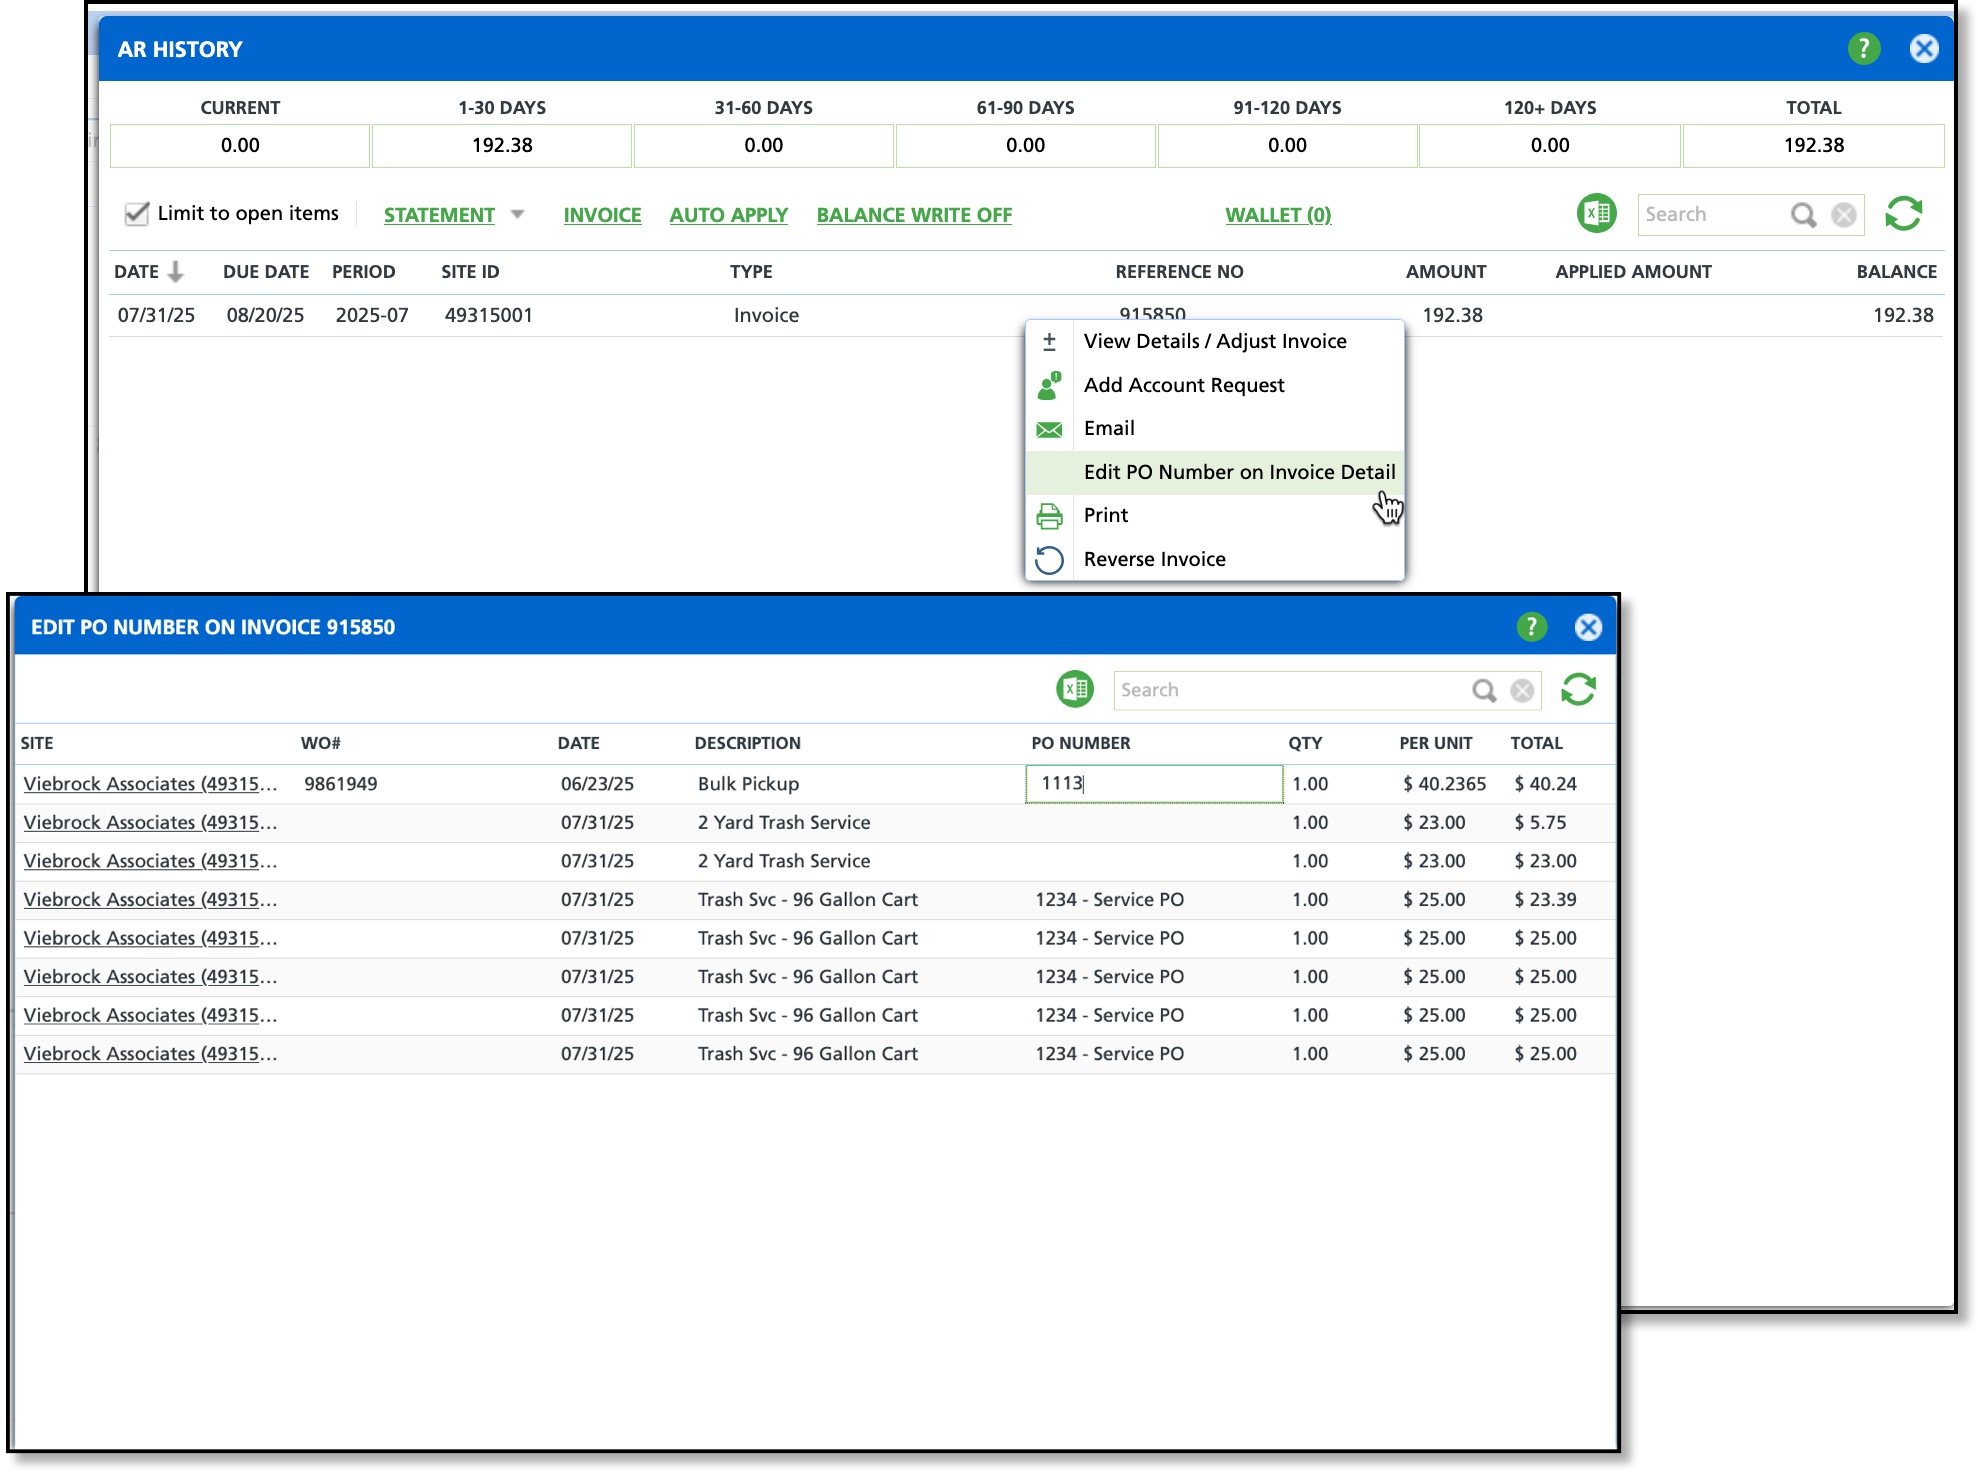The width and height of the screenshot is (1978, 1474).
Task: Select Edit PO Number on Invoice Detail
Action: tap(1238, 472)
